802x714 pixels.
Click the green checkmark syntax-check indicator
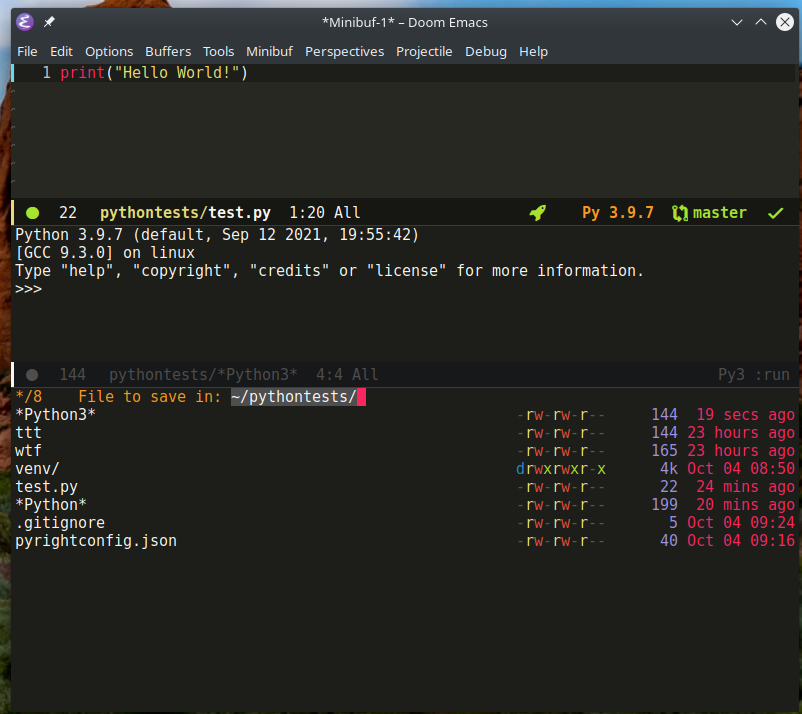point(775,213)
